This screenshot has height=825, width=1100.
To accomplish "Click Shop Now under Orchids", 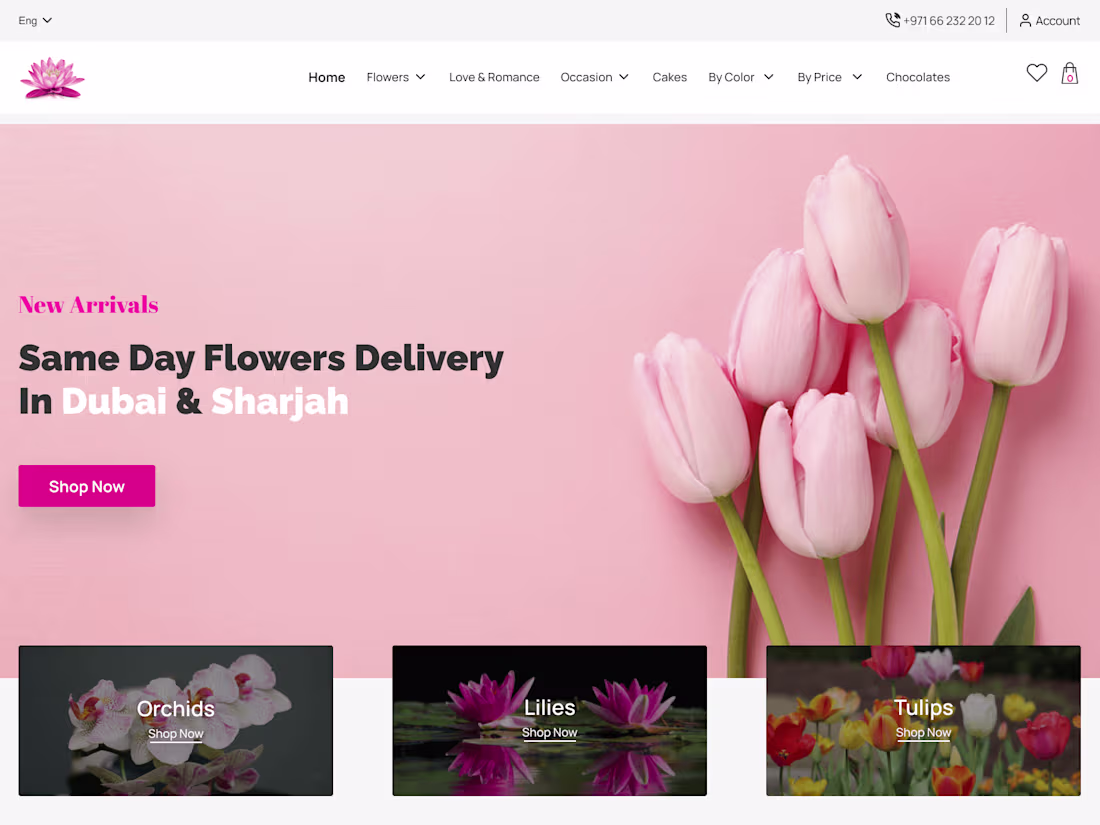I will [x=175, y=733].
